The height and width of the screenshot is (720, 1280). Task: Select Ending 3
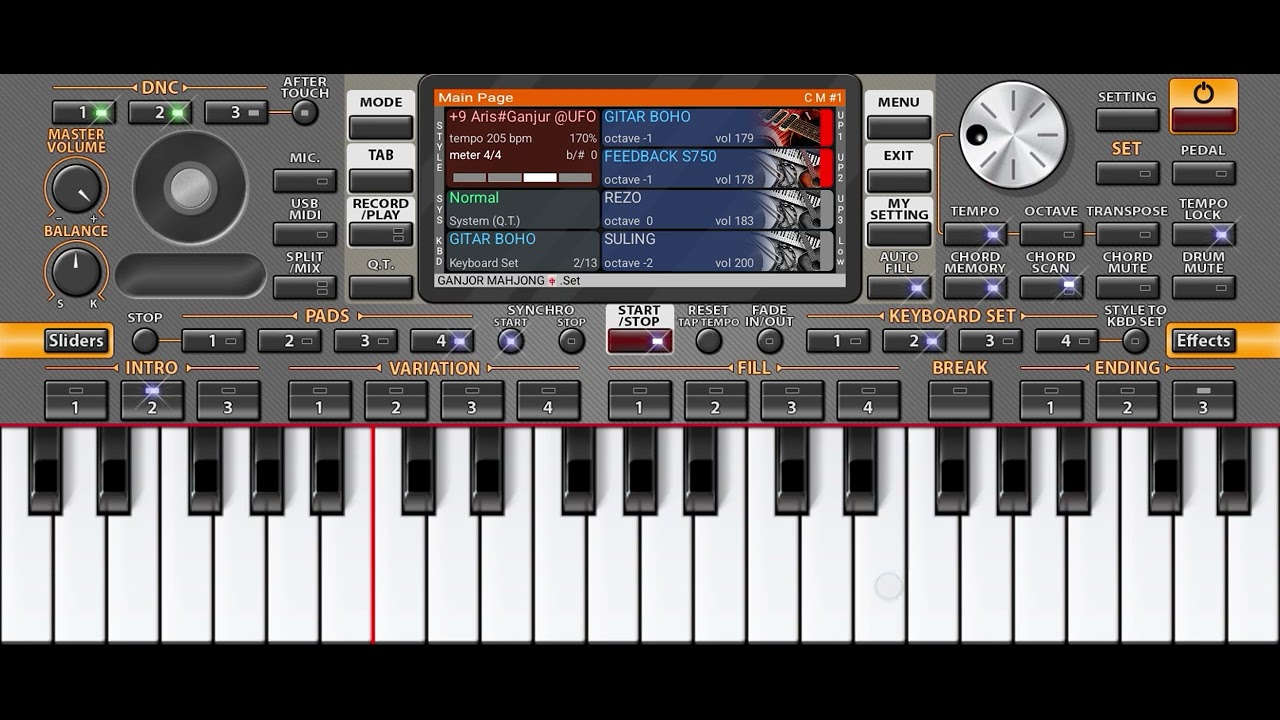pos(1203,400)
